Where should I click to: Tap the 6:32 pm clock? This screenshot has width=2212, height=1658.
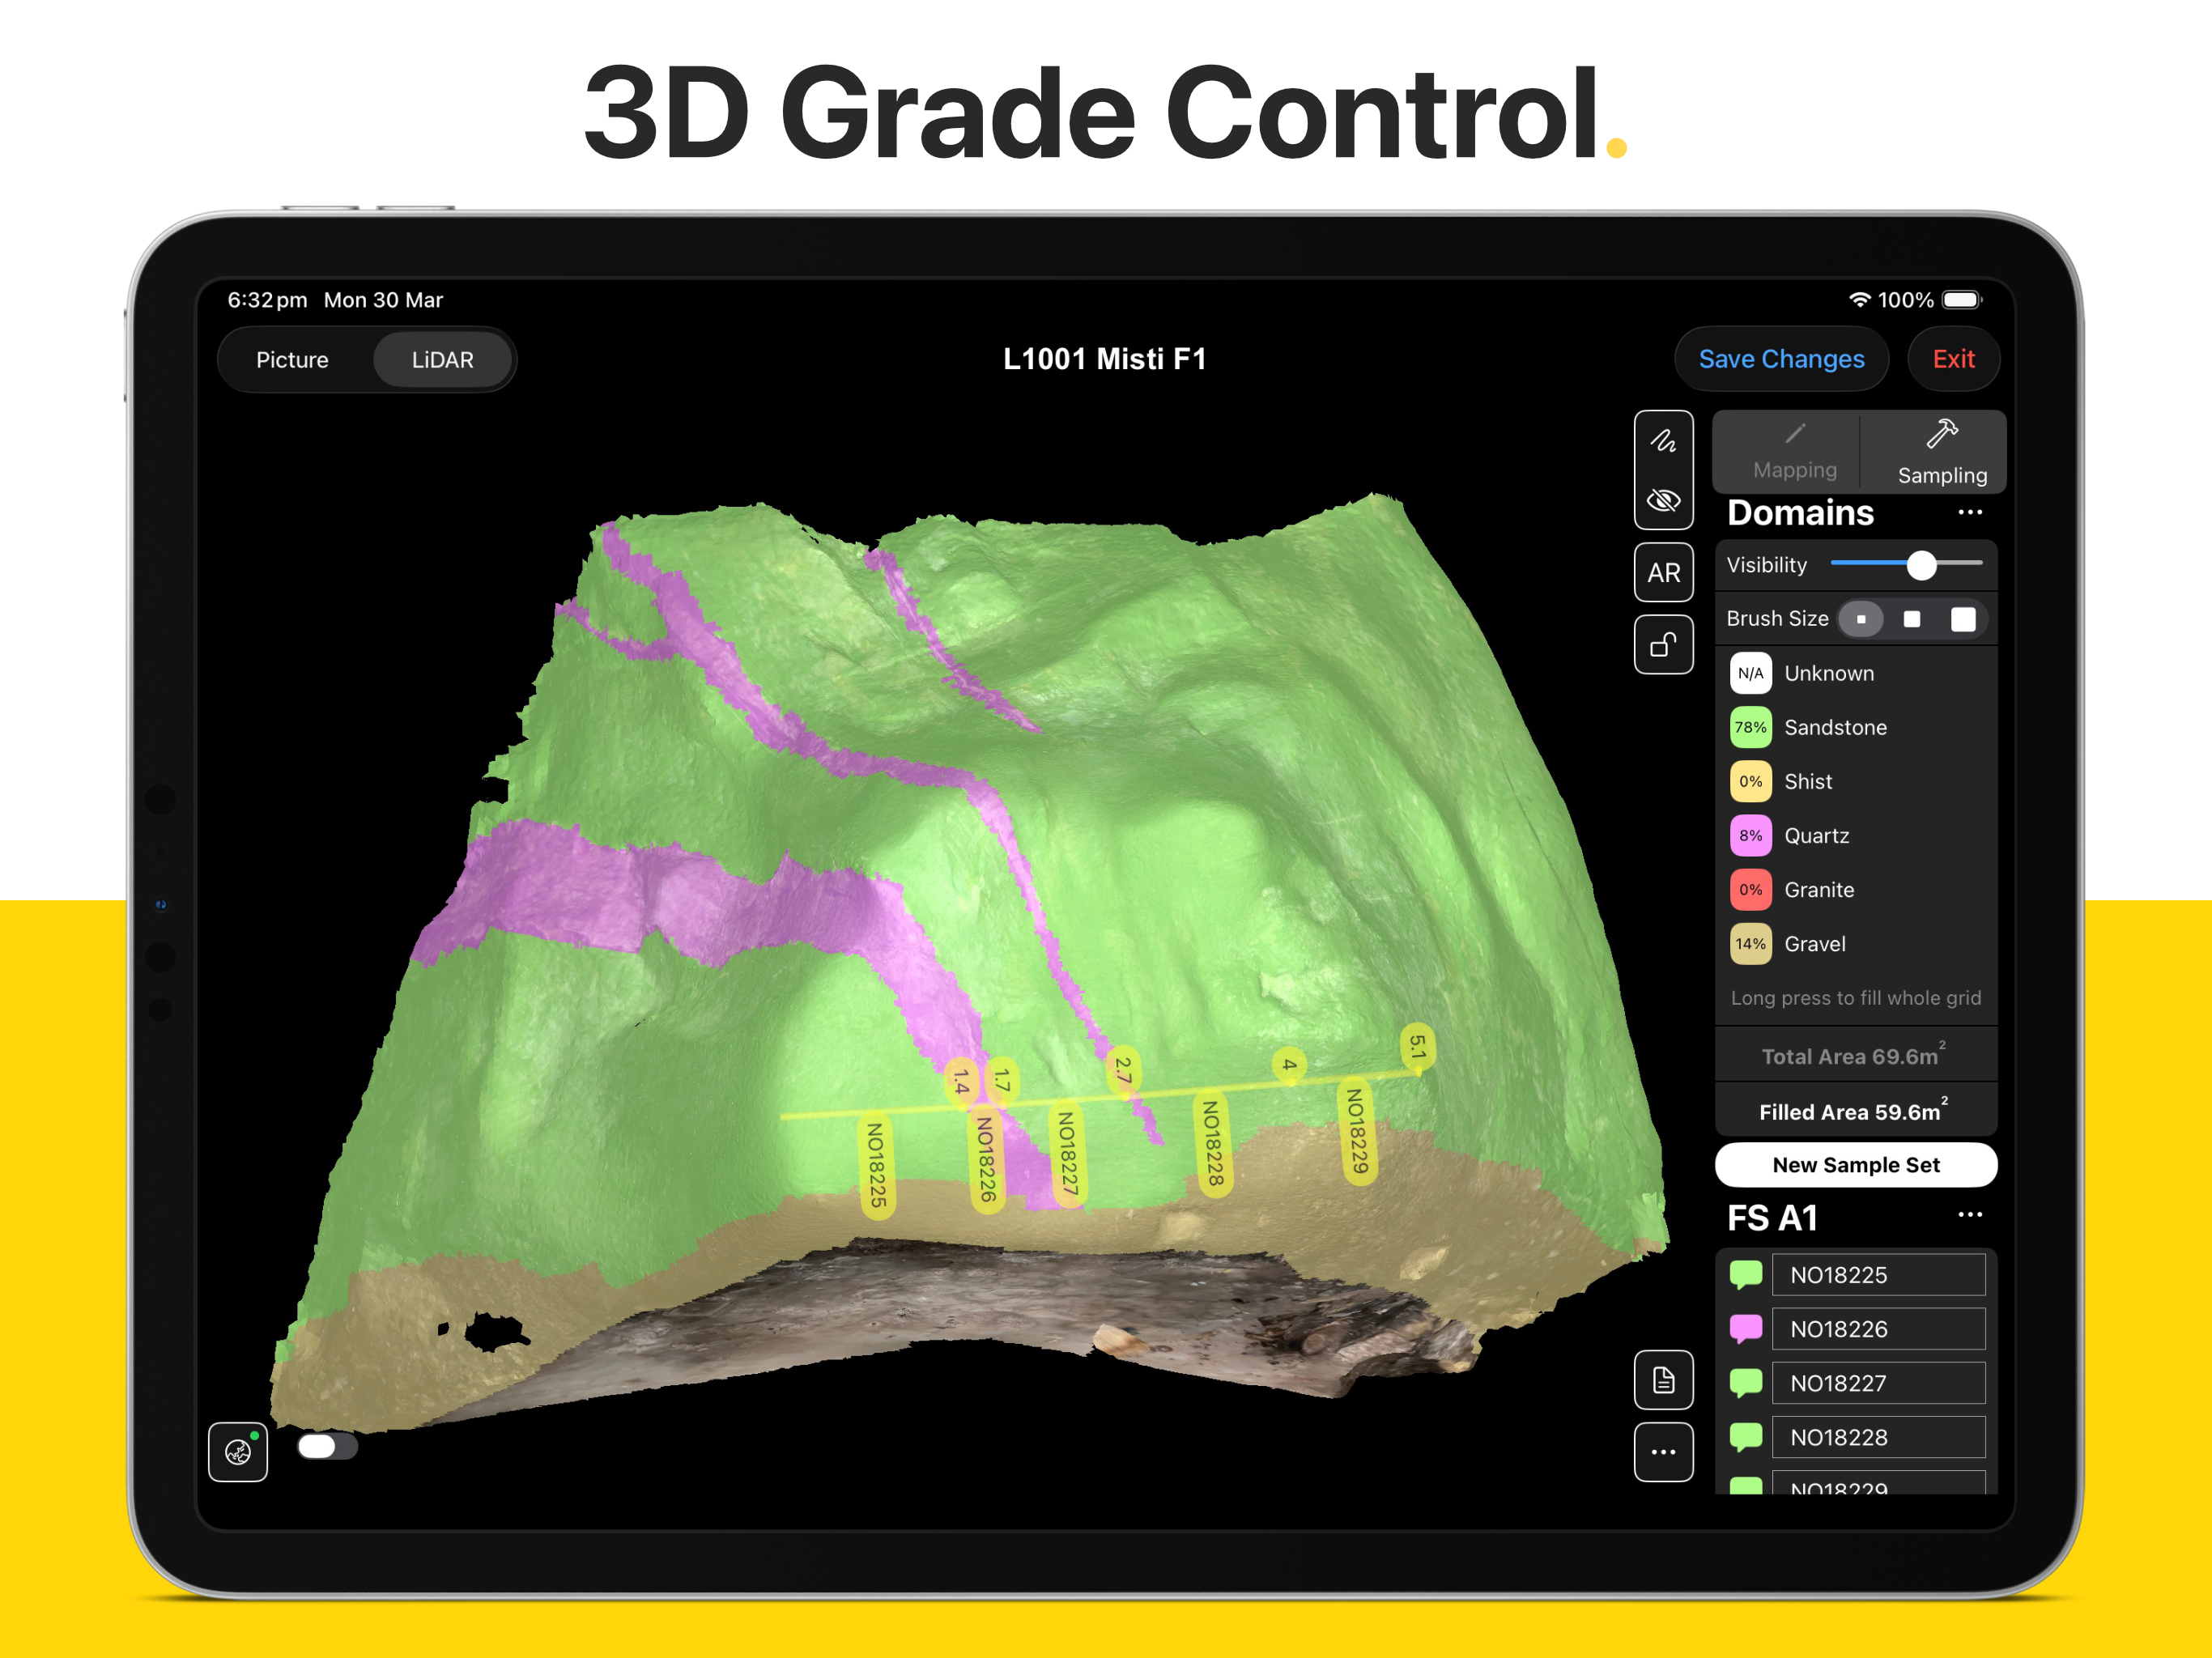click(x=267, y=300)
